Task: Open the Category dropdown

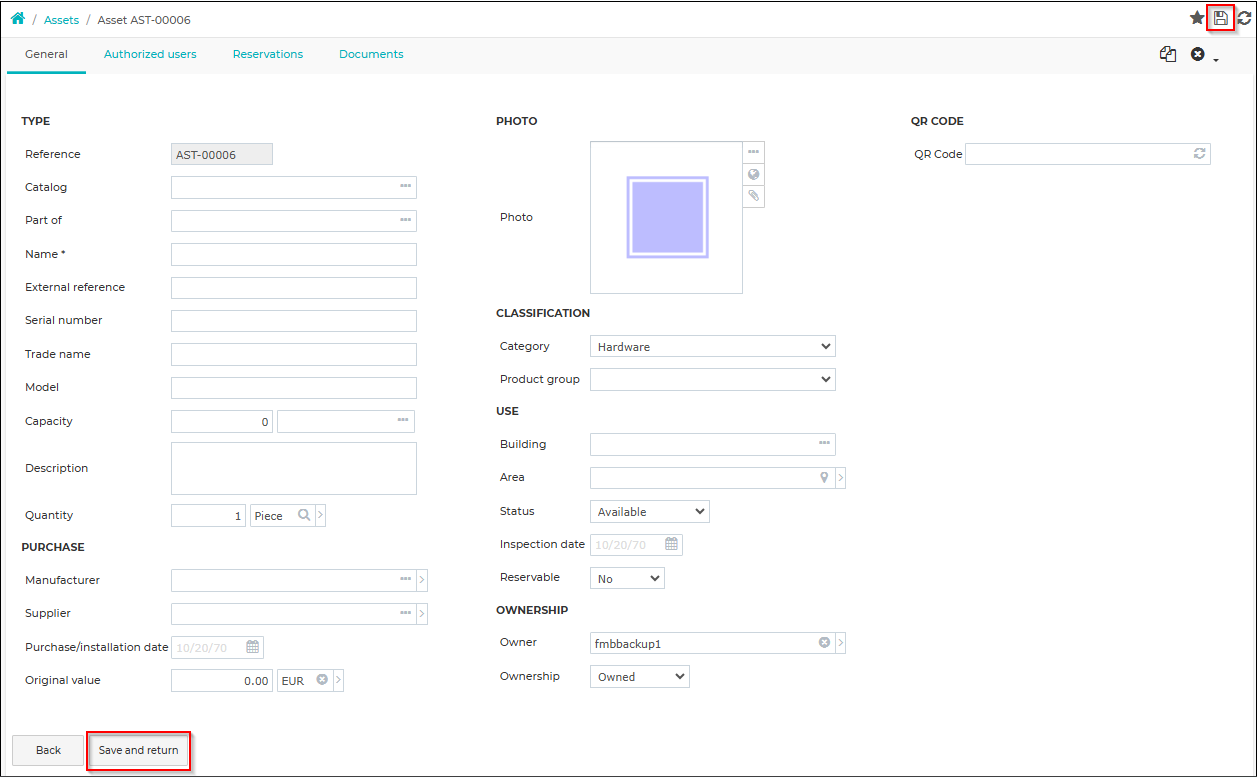Action: click(x=713, y=347)
